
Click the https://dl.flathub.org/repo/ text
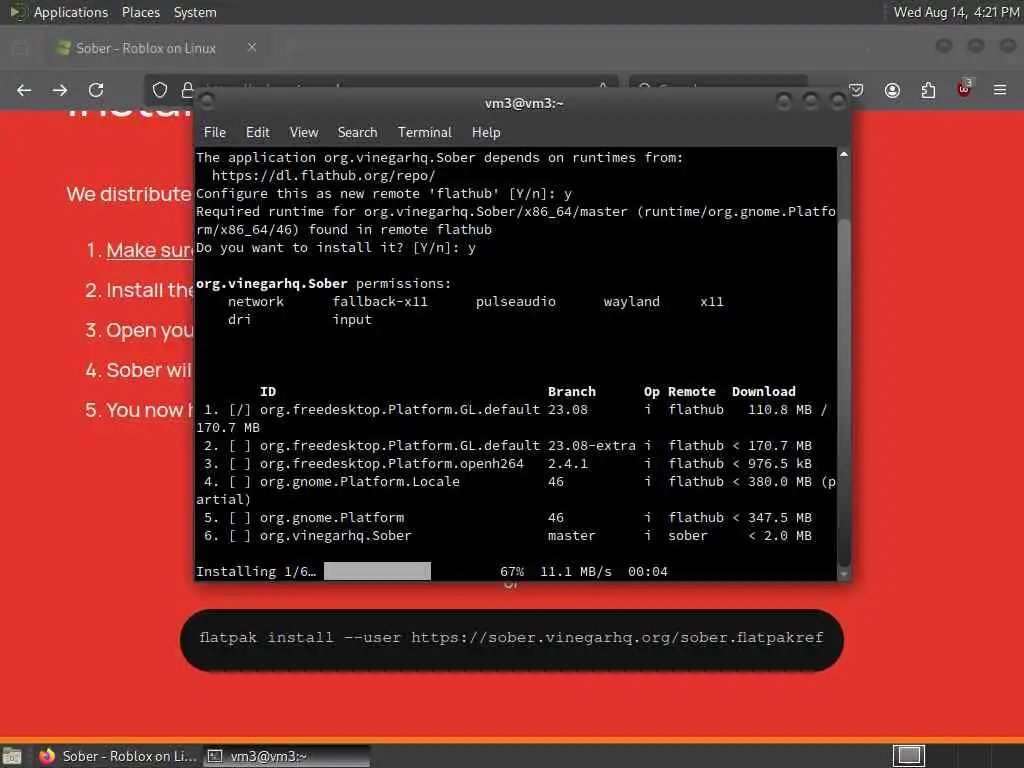pos(323,176)
